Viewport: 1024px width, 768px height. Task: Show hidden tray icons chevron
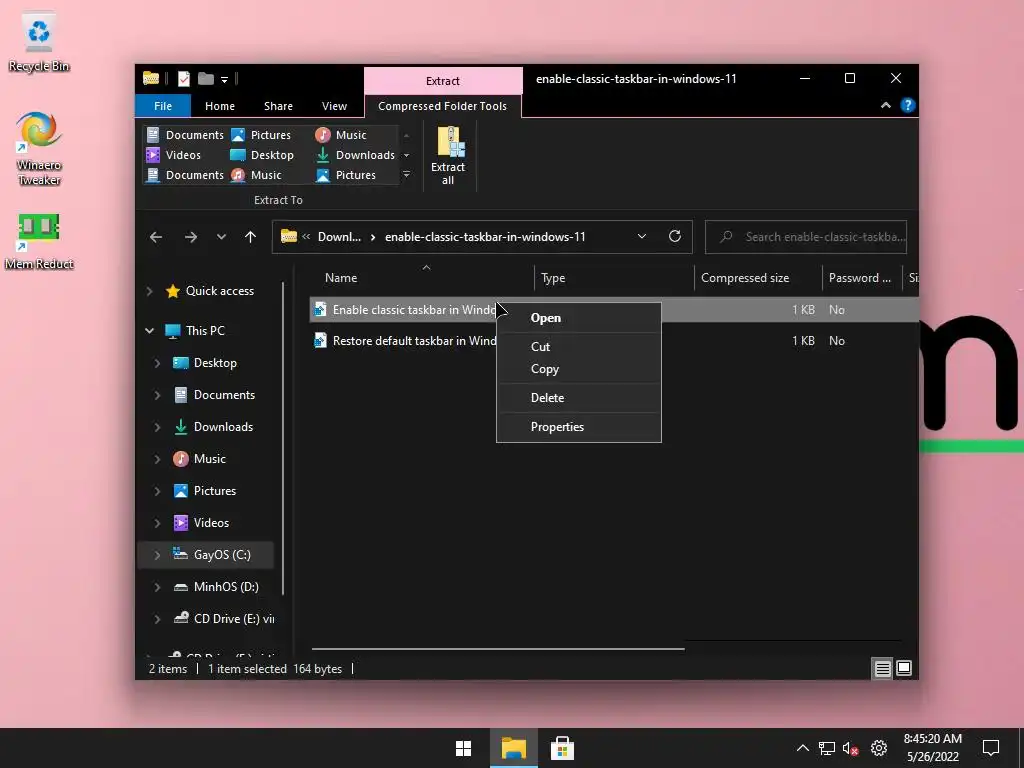tap(803, 748)
